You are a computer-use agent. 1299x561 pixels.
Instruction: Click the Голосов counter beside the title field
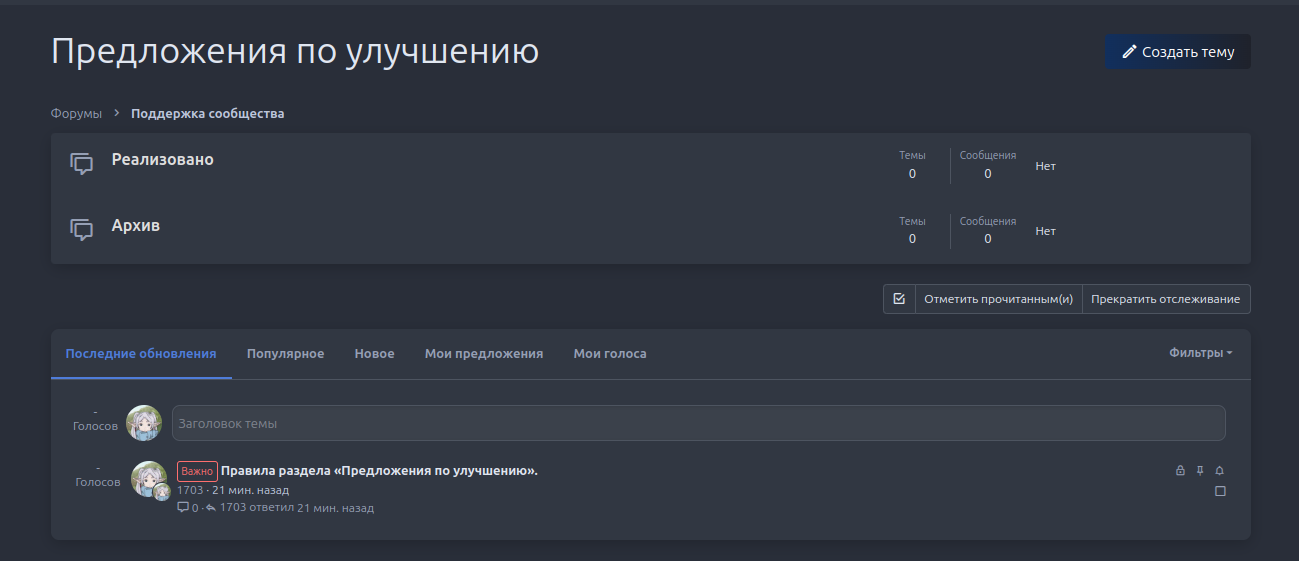[x=95, y=419]
